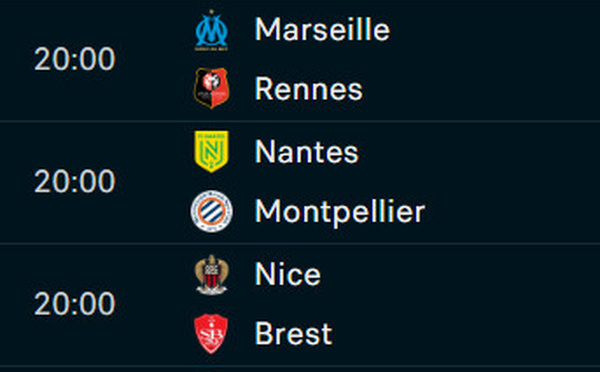Select the Nice eagle crest
The height and width of the screenshot is (372, 600).
tap(212, 275)
